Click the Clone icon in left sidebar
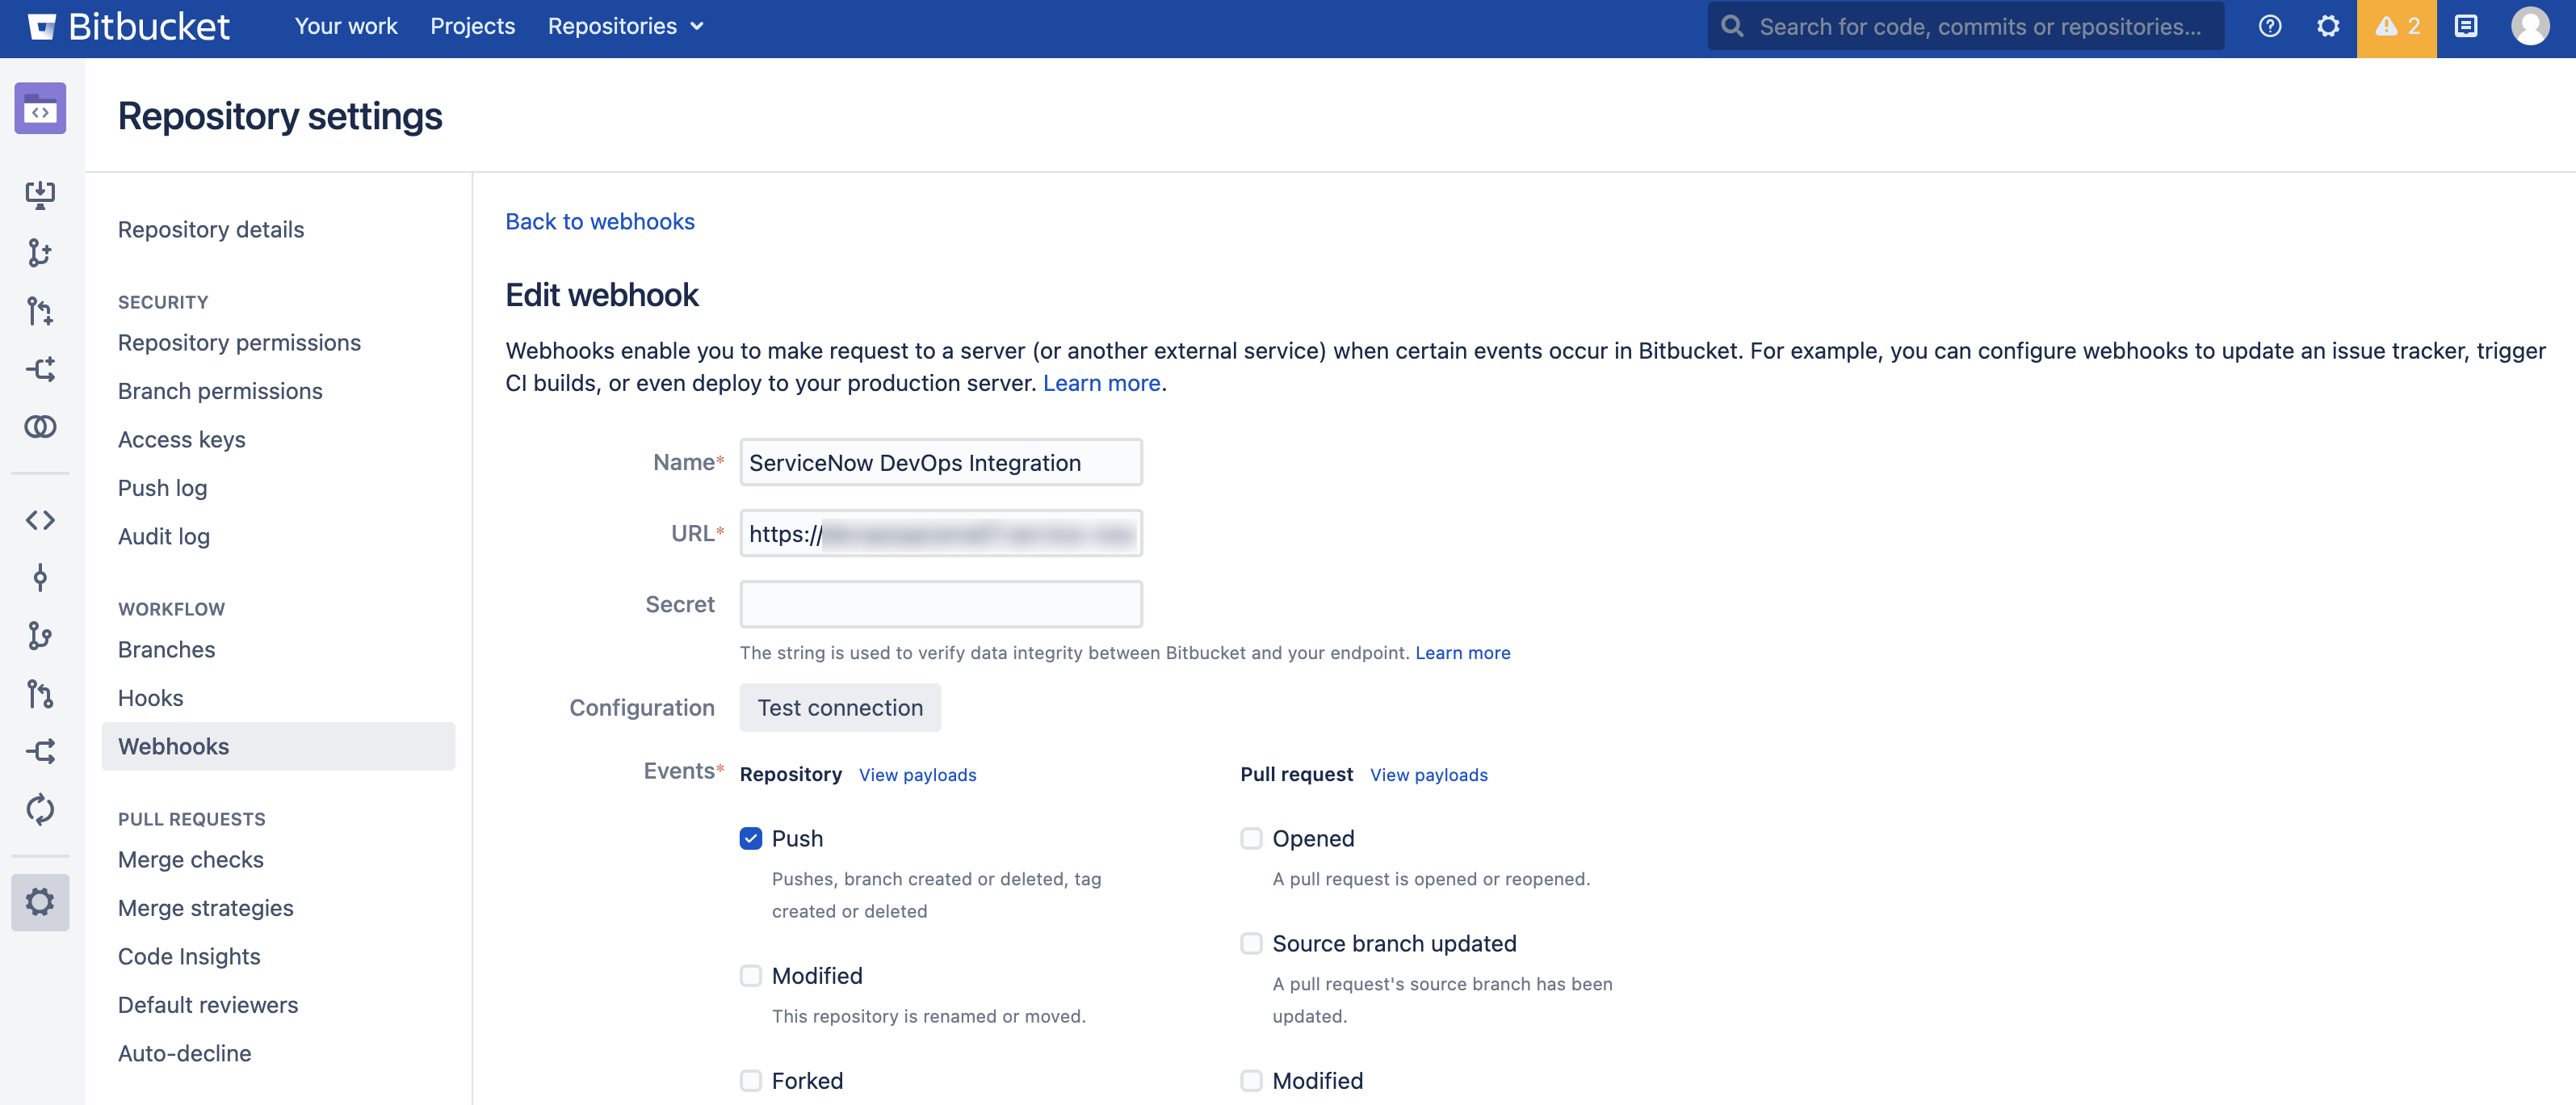 40,194
